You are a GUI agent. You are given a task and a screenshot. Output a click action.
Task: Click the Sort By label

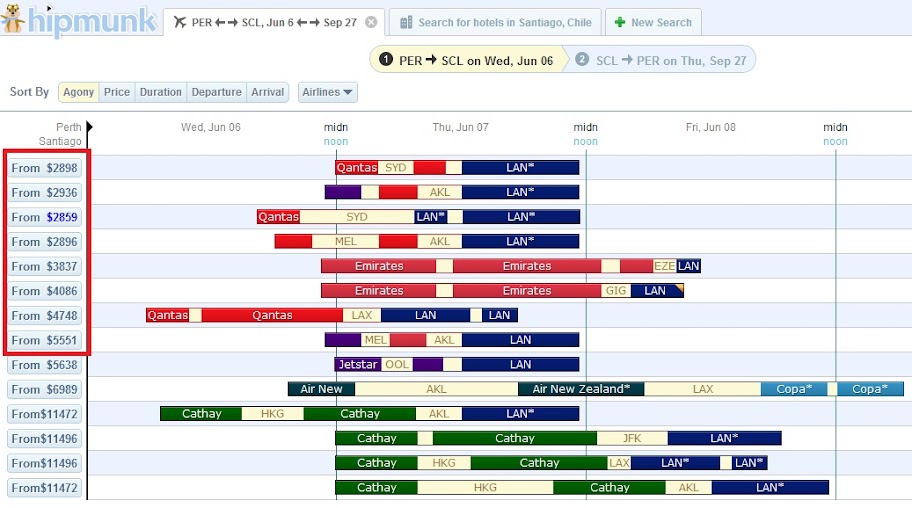[29, 92]
